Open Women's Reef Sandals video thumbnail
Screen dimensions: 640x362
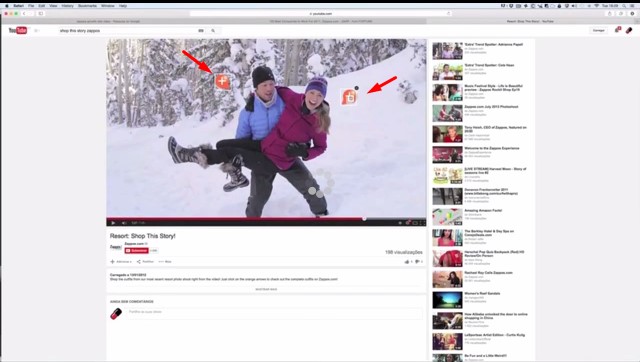447,300
